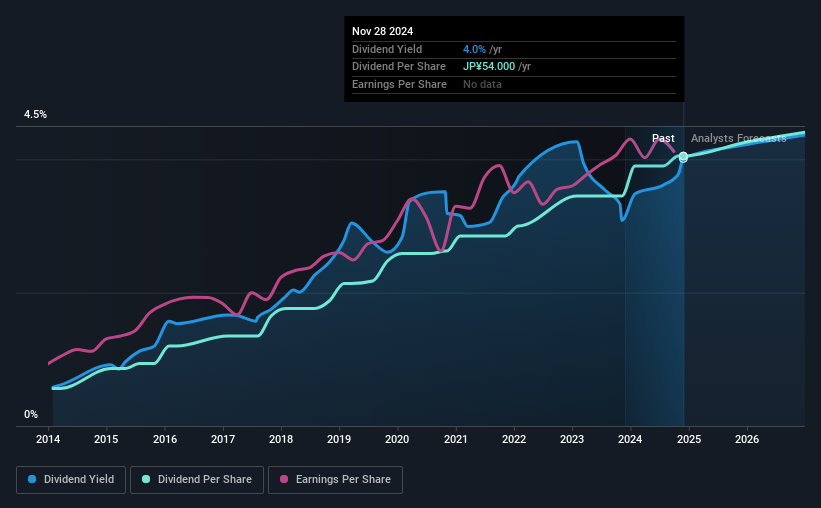Click the 2022 x-axis label
Image resolution: width=821 pixels, height=508 pixels.
pos(514,439)
